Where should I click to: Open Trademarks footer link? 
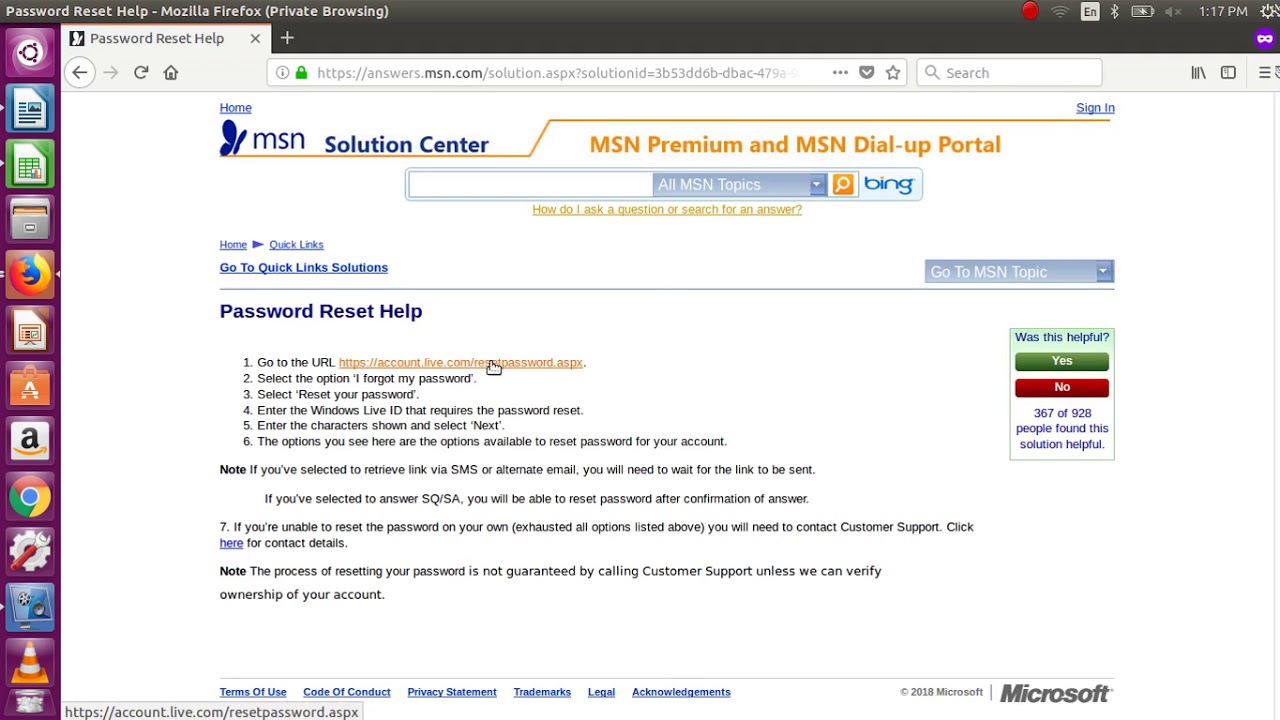point(542,692)
